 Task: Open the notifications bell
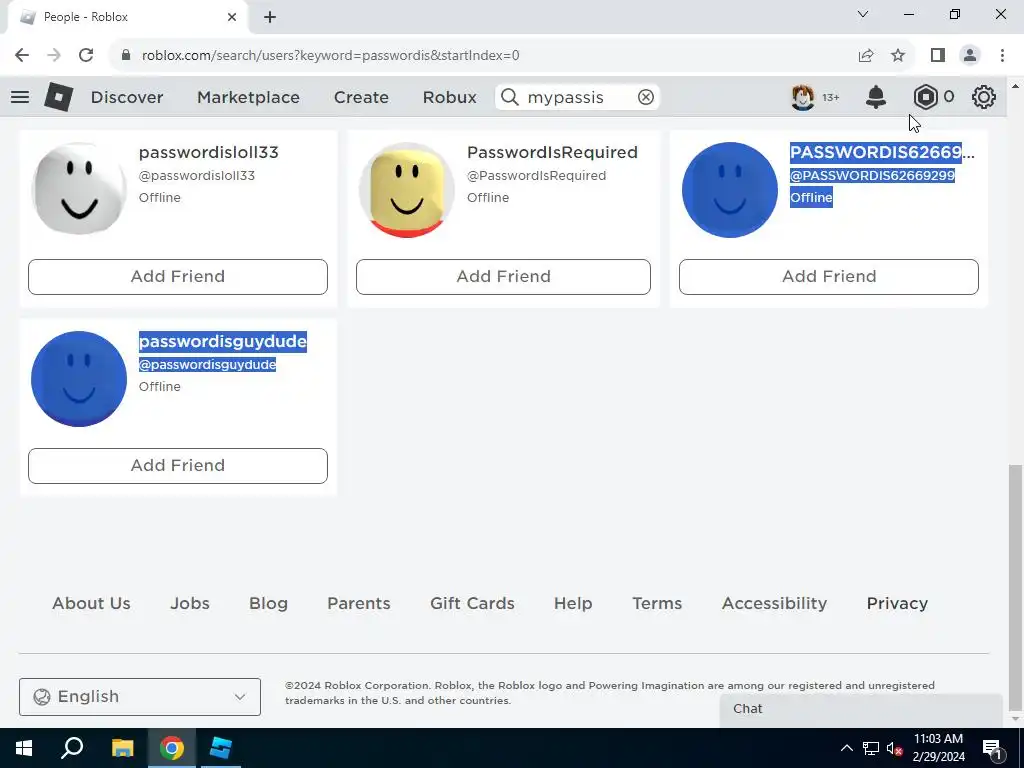(876, 97)
